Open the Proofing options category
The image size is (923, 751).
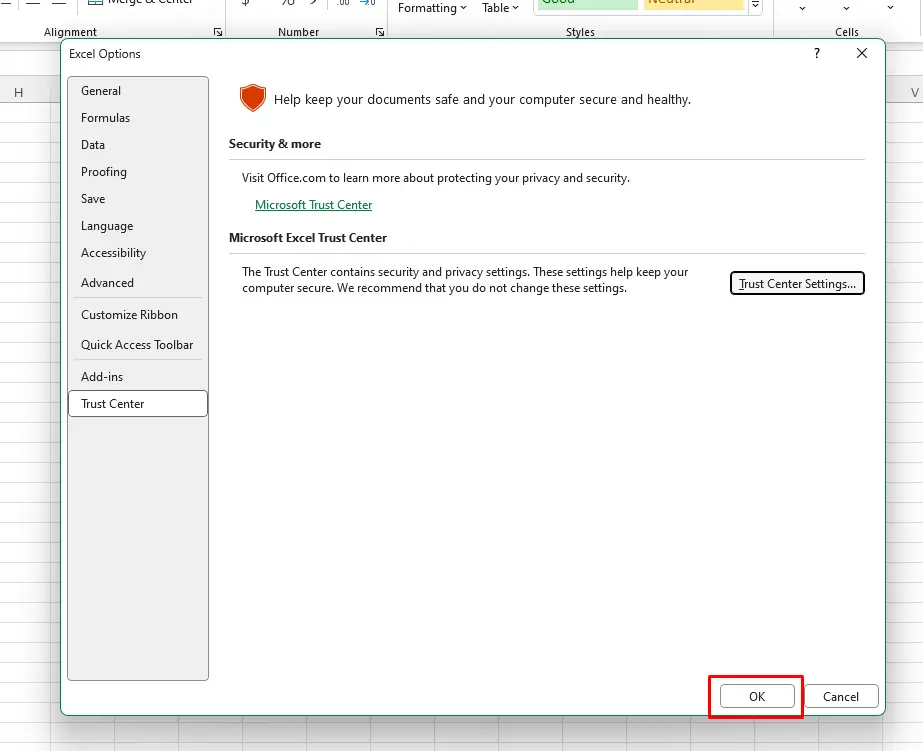point(104,172)
